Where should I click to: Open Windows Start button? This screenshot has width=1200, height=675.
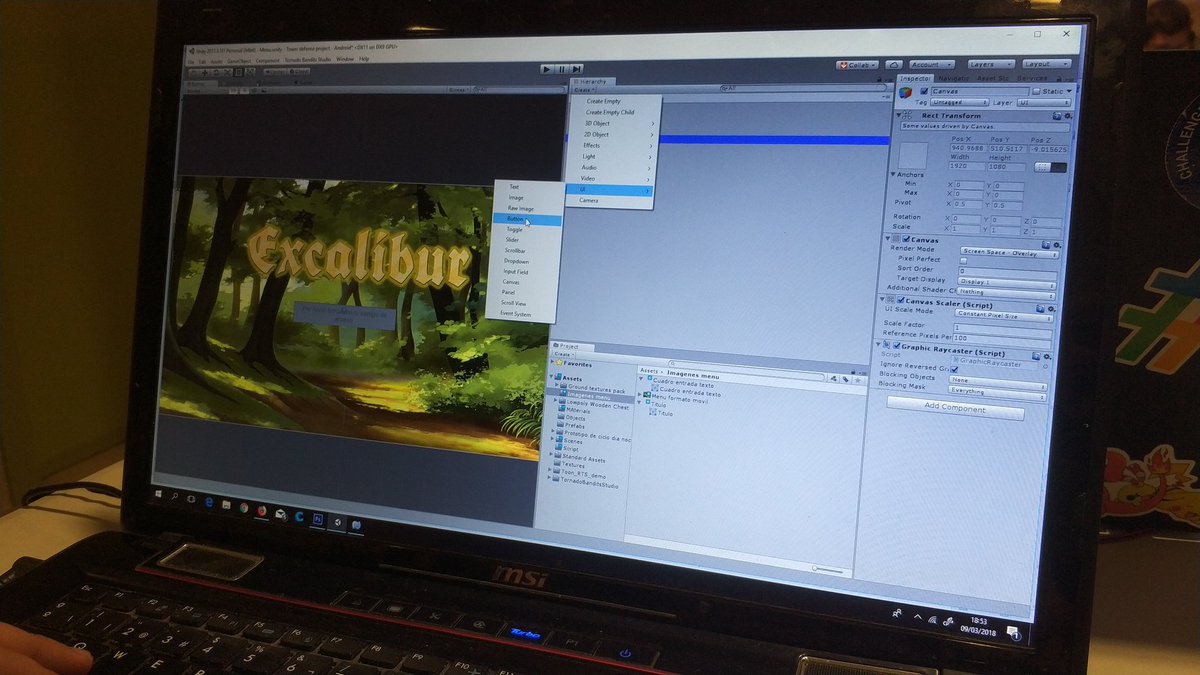coord(158,494)
